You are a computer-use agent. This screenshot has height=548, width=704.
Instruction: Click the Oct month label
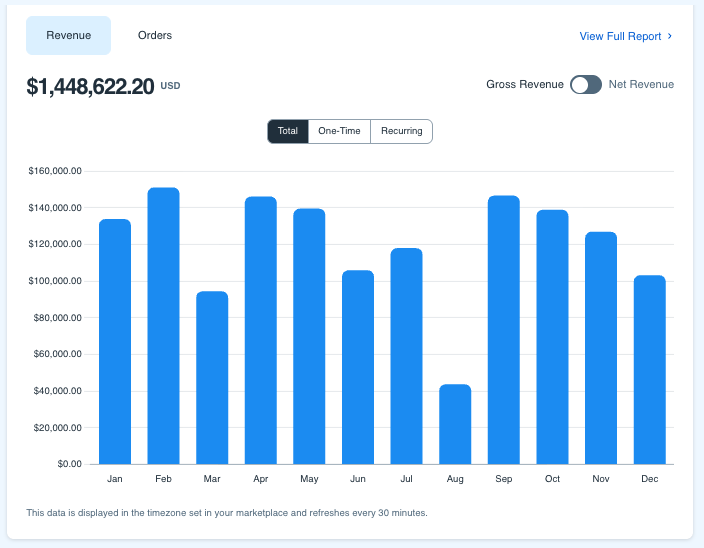pyautogui.click(x=552, y=479)
